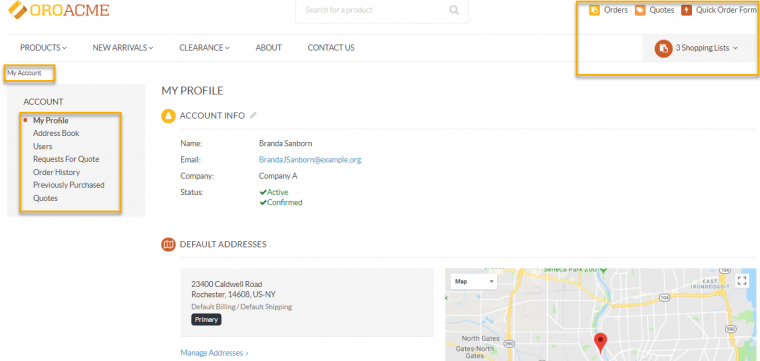This screenshot has height=361, width=760.
Task: Toggle the map fullscreen icon
Action: point(742,281)
